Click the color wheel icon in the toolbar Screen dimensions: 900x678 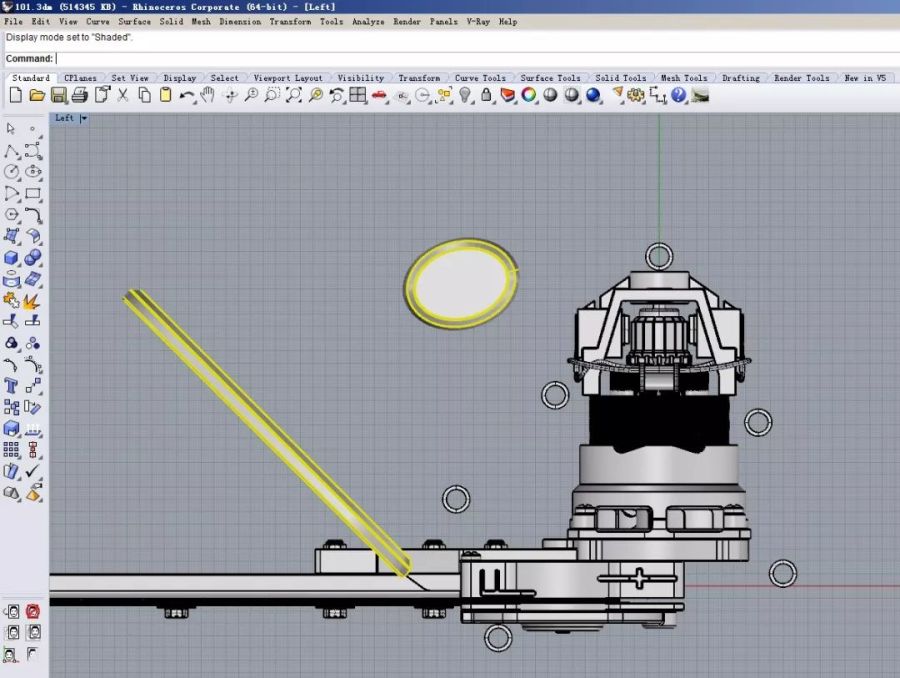click(528, 95)
